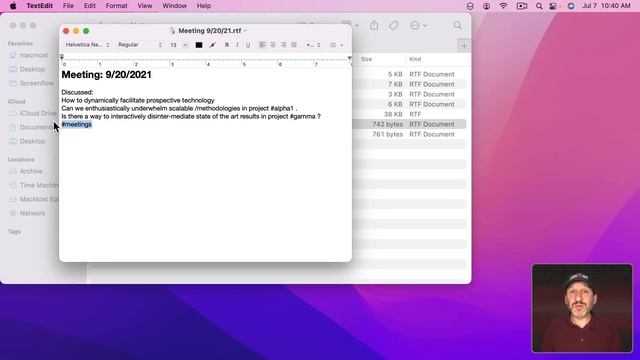Screen dimensions: 640x360
Task: Center align the text
Action: pos(273,45)
